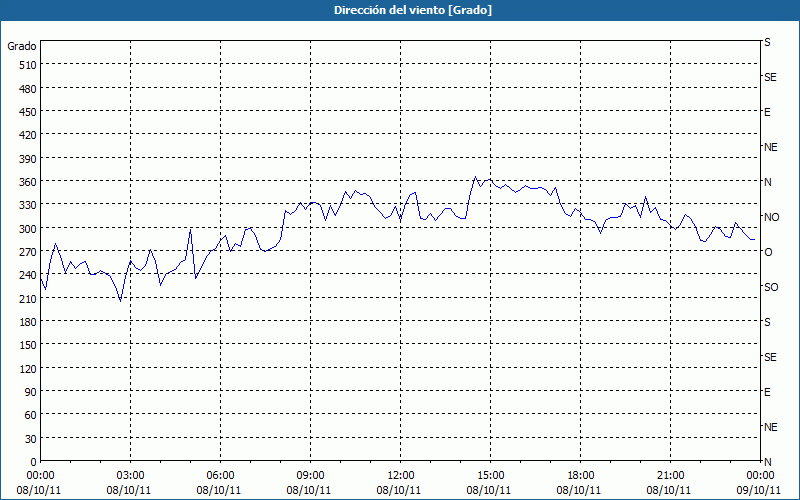Image resolution: width=800 pixels, height=500 pixels.
Task: Pick the 330 y-axis value
Action: pyautogui.click(x=28, y=205)
